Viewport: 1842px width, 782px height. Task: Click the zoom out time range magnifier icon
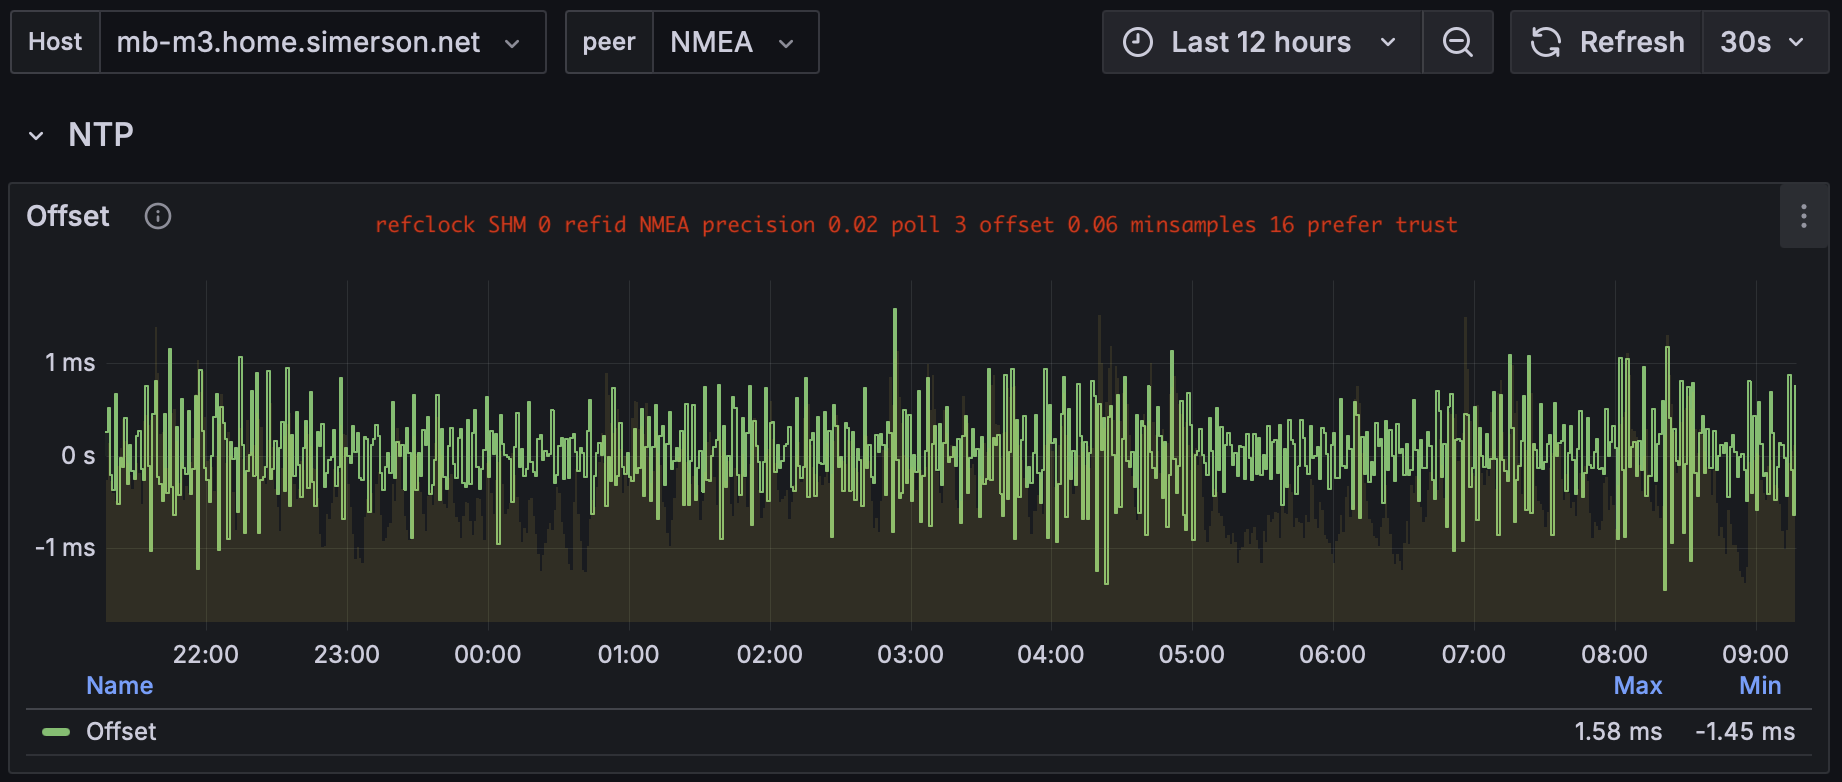click(x=1458, y=42)
